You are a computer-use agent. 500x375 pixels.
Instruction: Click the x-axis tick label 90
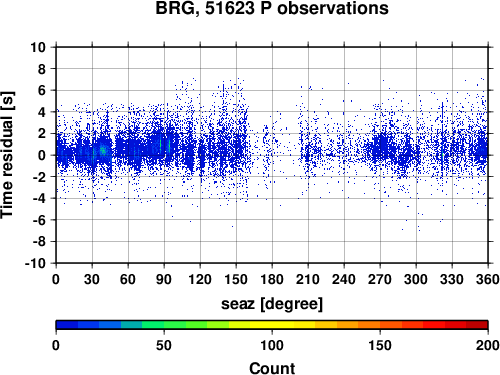point(164,279)
